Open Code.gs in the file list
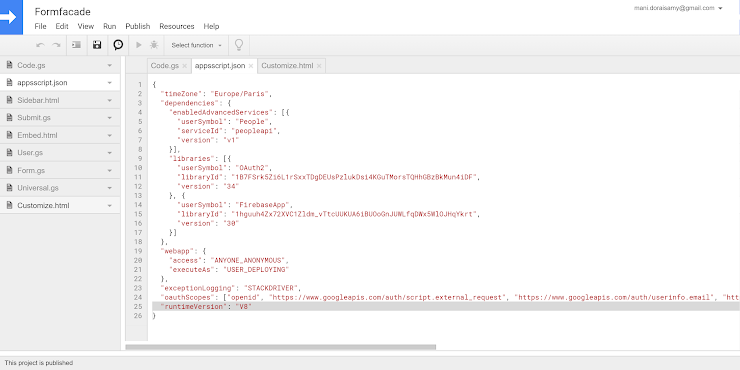The height and width of the screenshot is (370, 740). click(x=60, y=65)
